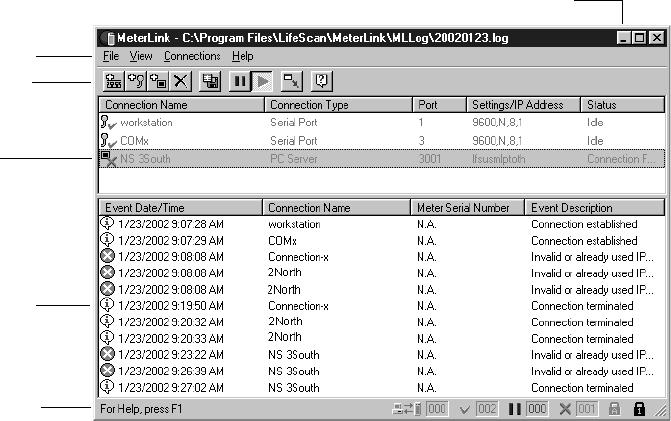Click info icon on 9:27:02 AM event
671x421 pixels.
point(107,387)
